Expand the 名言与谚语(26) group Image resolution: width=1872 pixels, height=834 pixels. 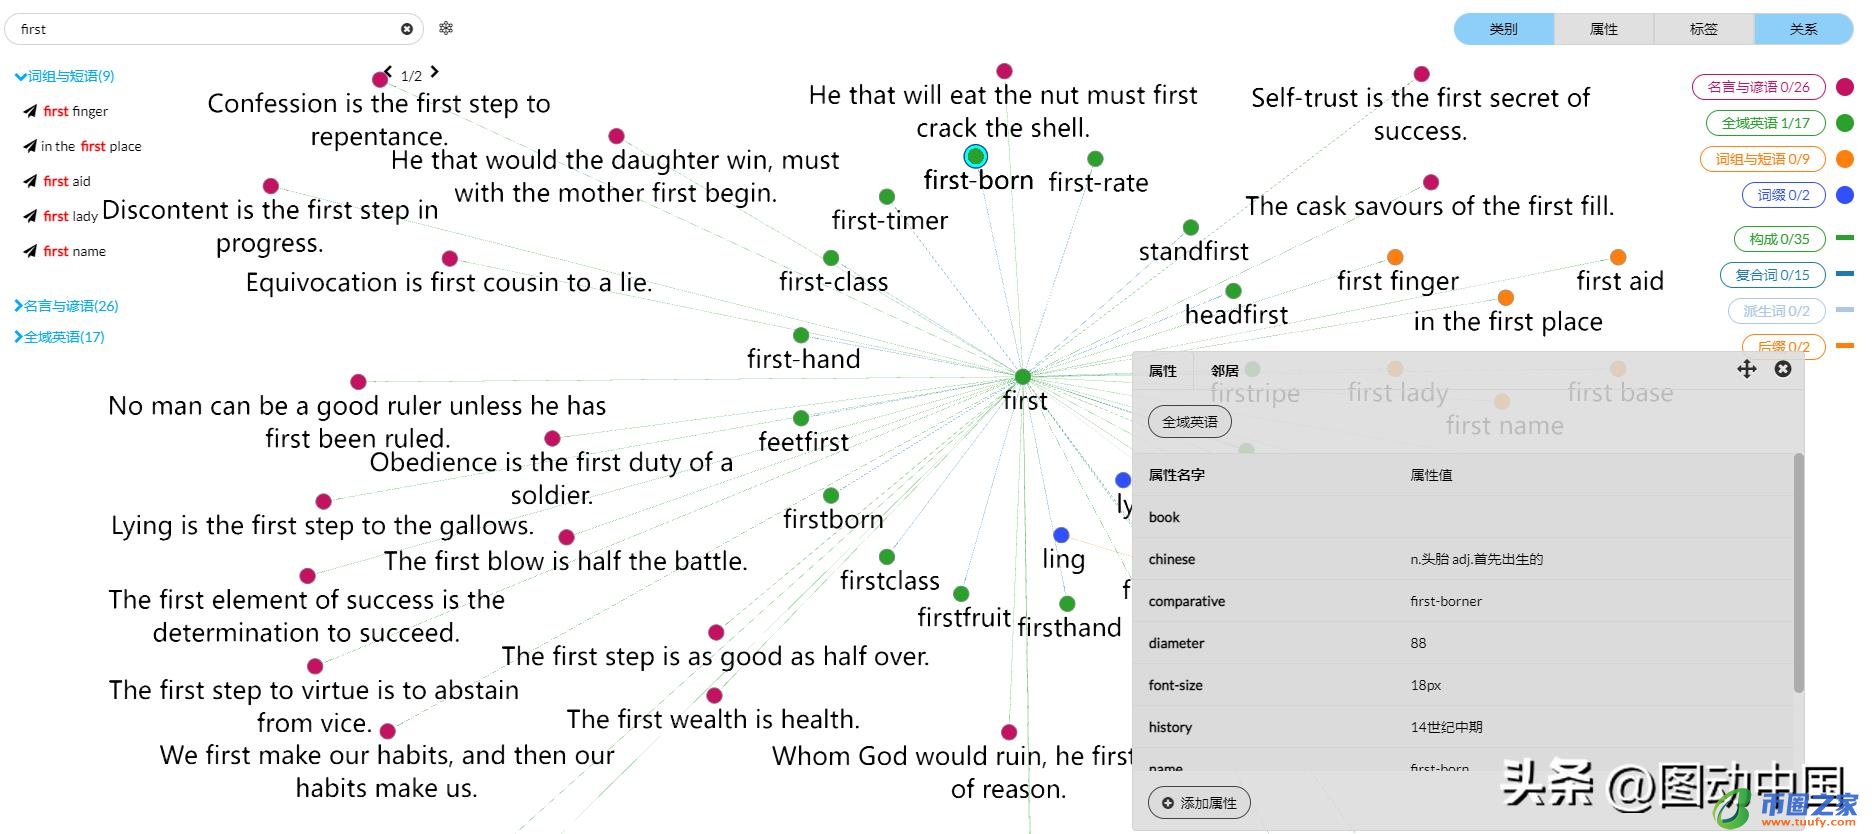(18, 306)
